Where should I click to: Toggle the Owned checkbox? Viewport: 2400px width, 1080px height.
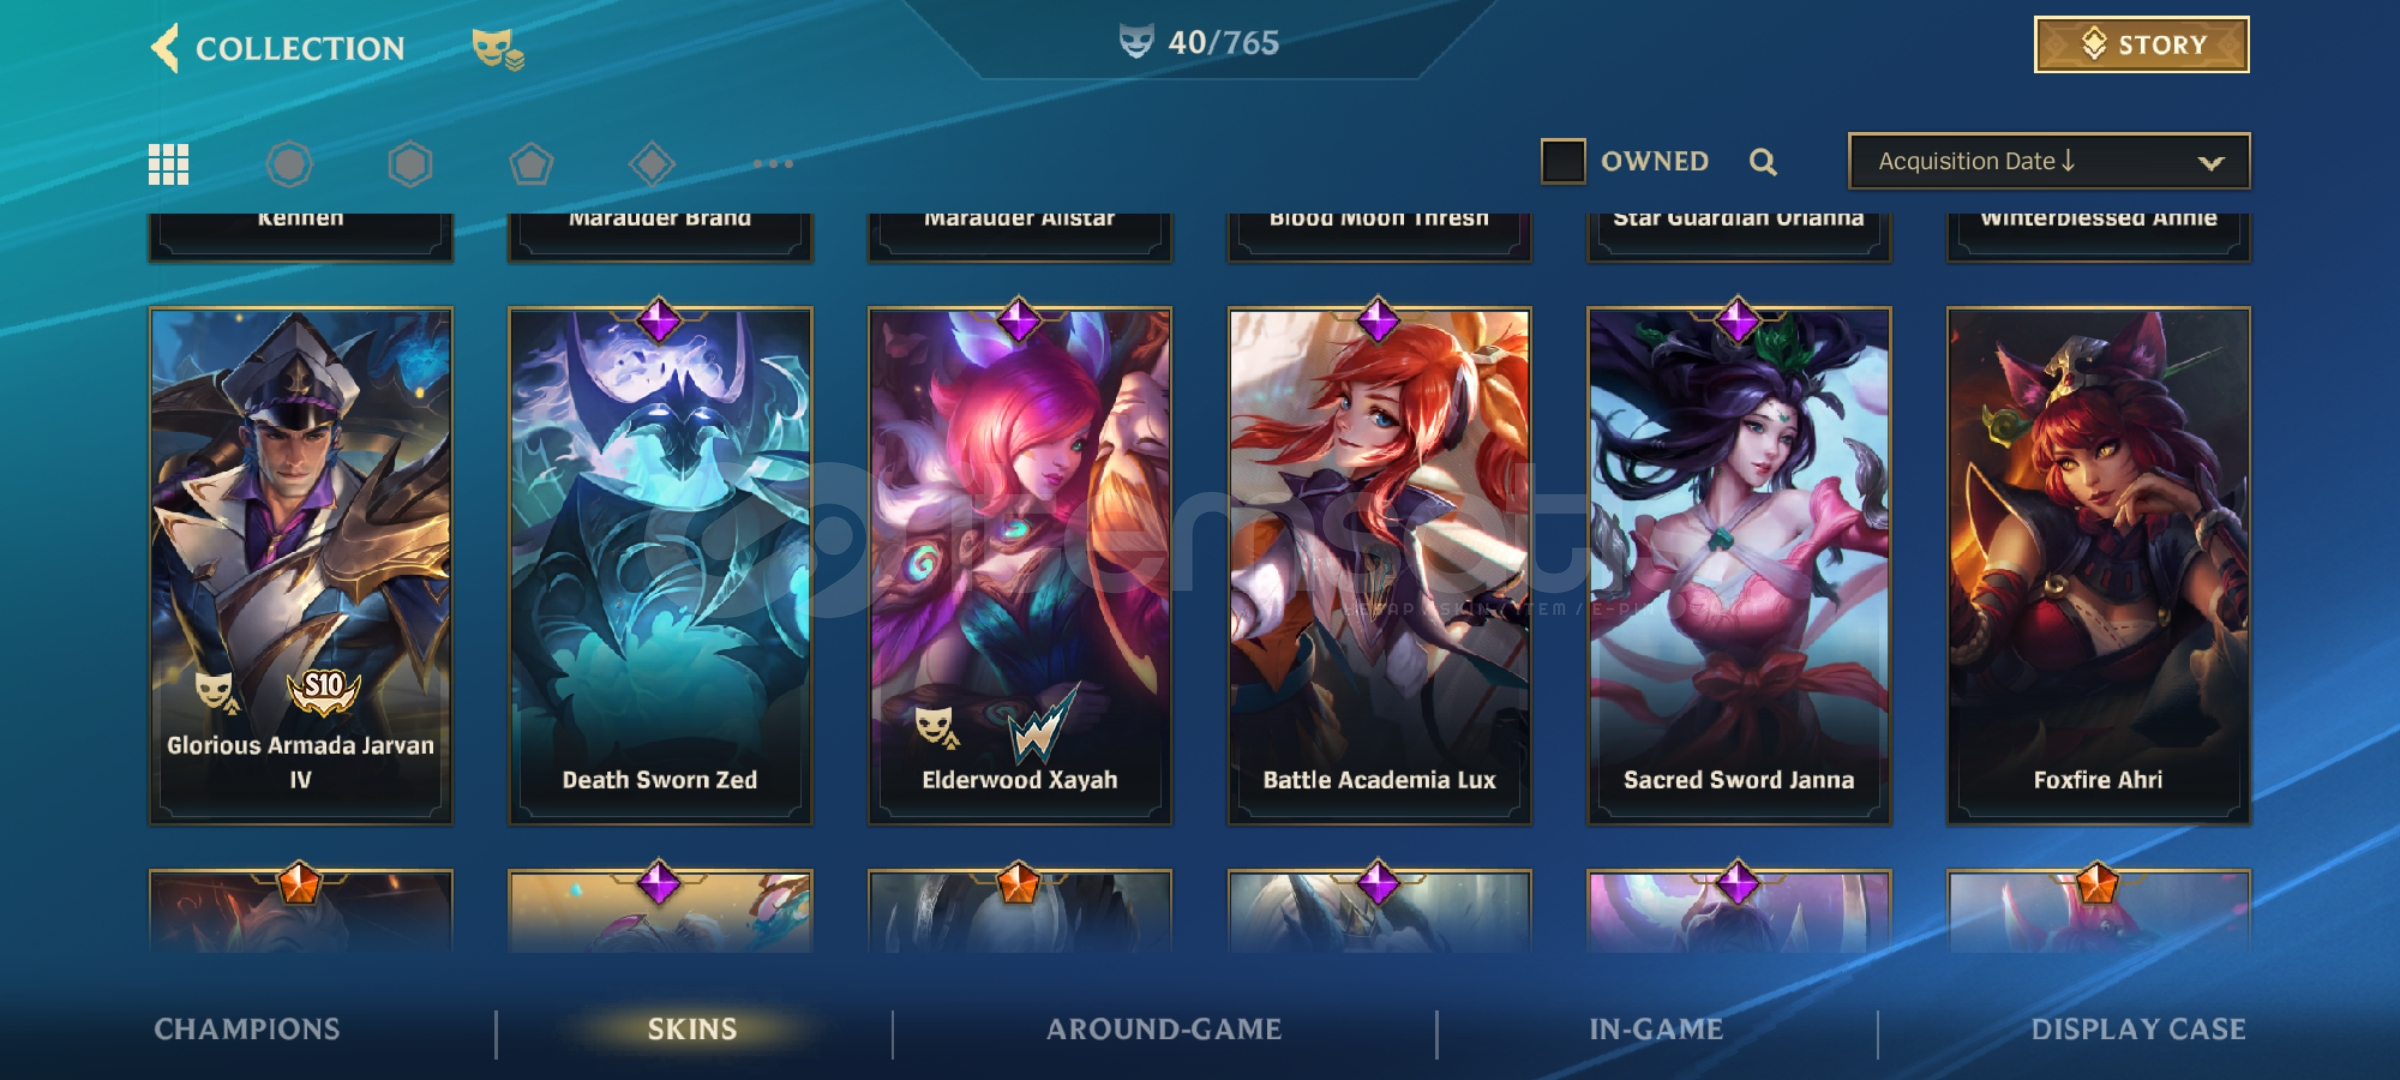[x=1563, y=161]
